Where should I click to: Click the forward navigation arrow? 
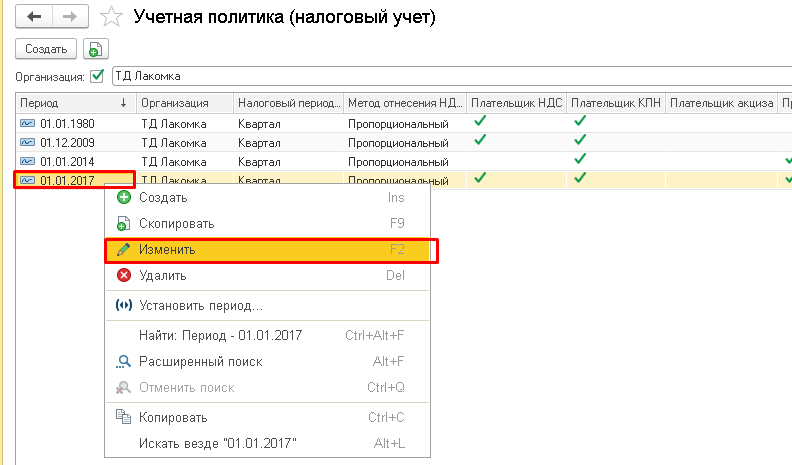coord(69,17)
